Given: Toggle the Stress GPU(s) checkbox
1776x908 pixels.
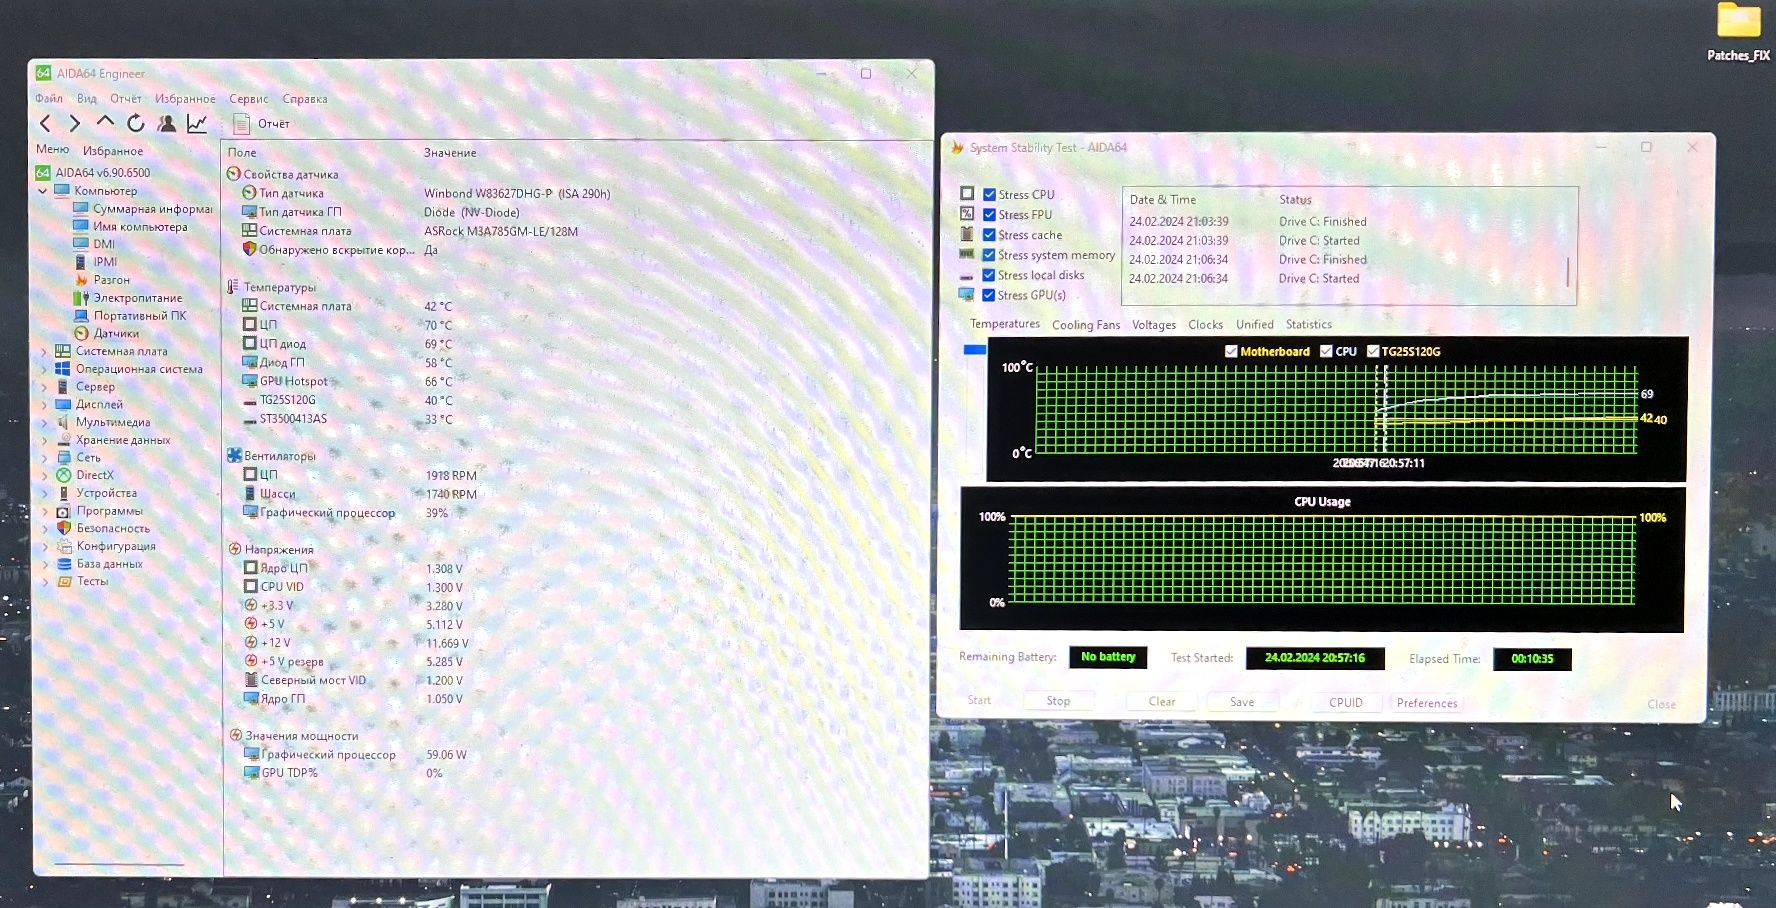Looking at the screenshot, I should pos(989,295).
